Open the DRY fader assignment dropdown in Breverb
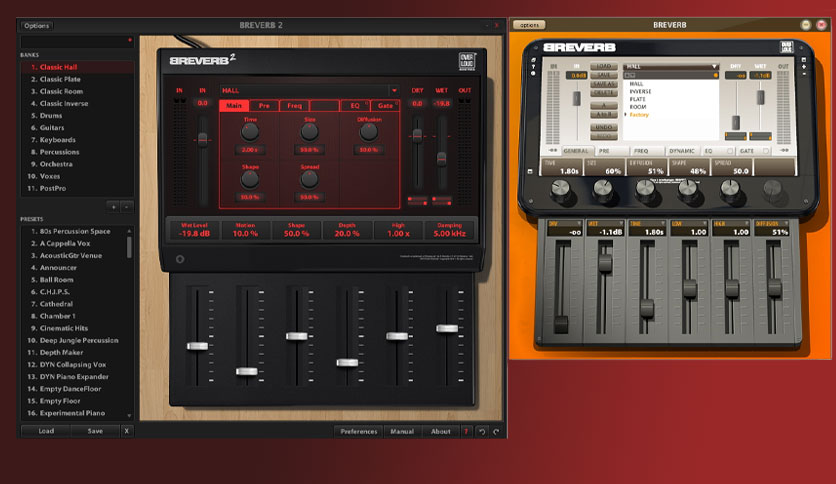 (x=578, y=223)
